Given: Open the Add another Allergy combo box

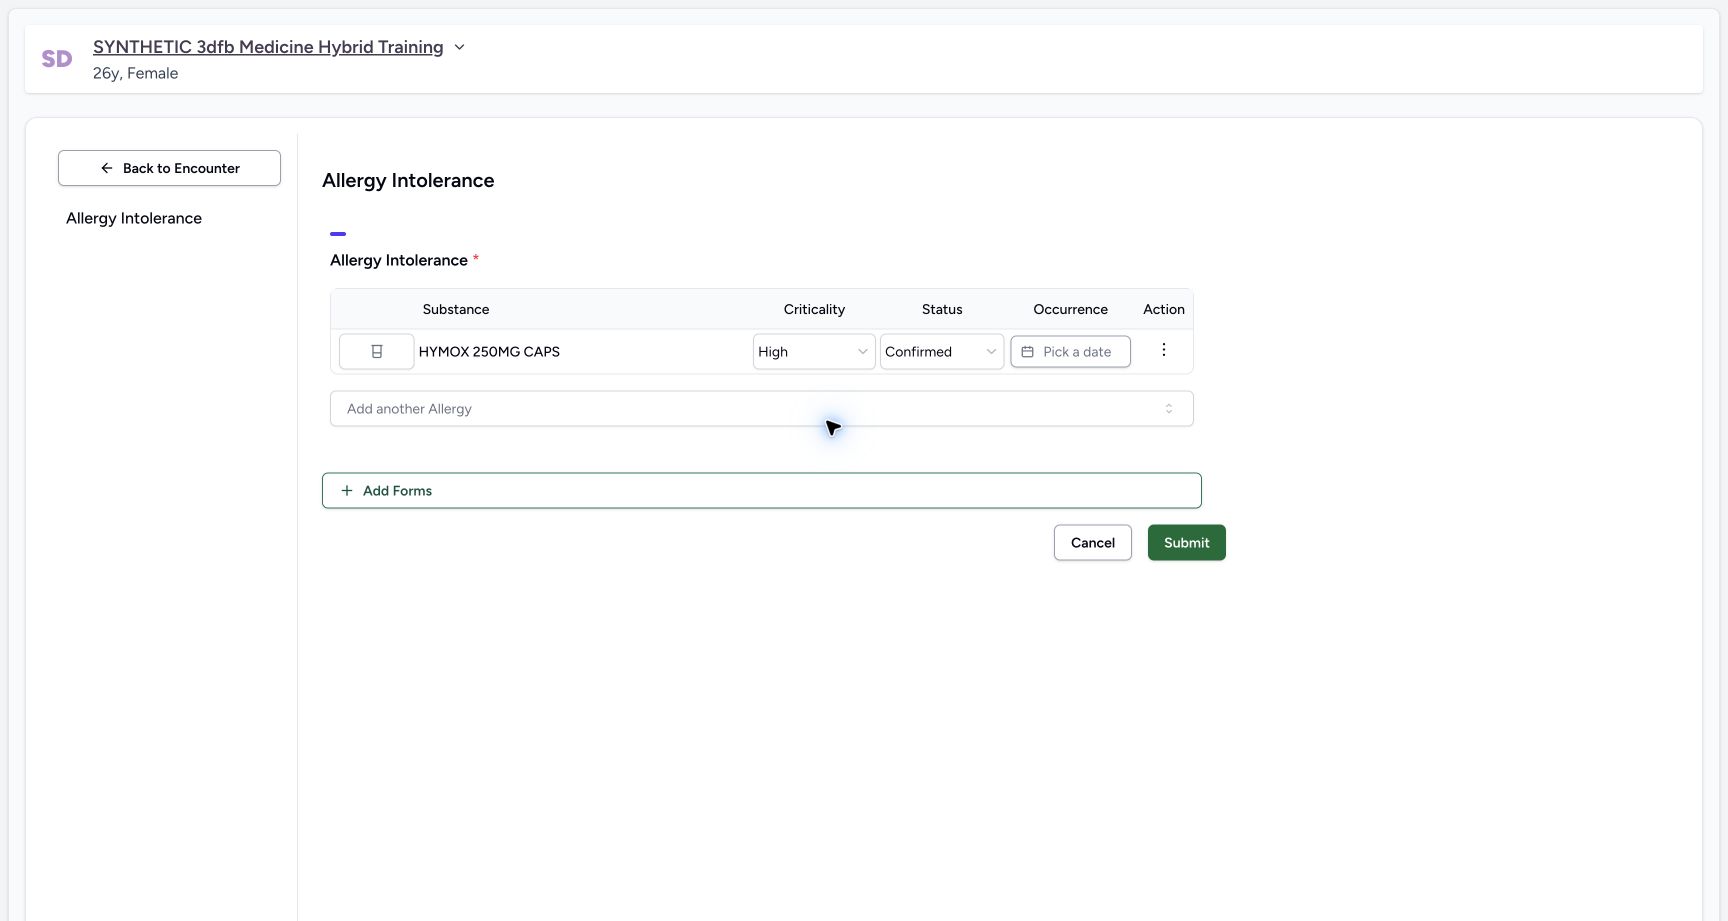Looking at the screenshot, I should coord(762,409).
